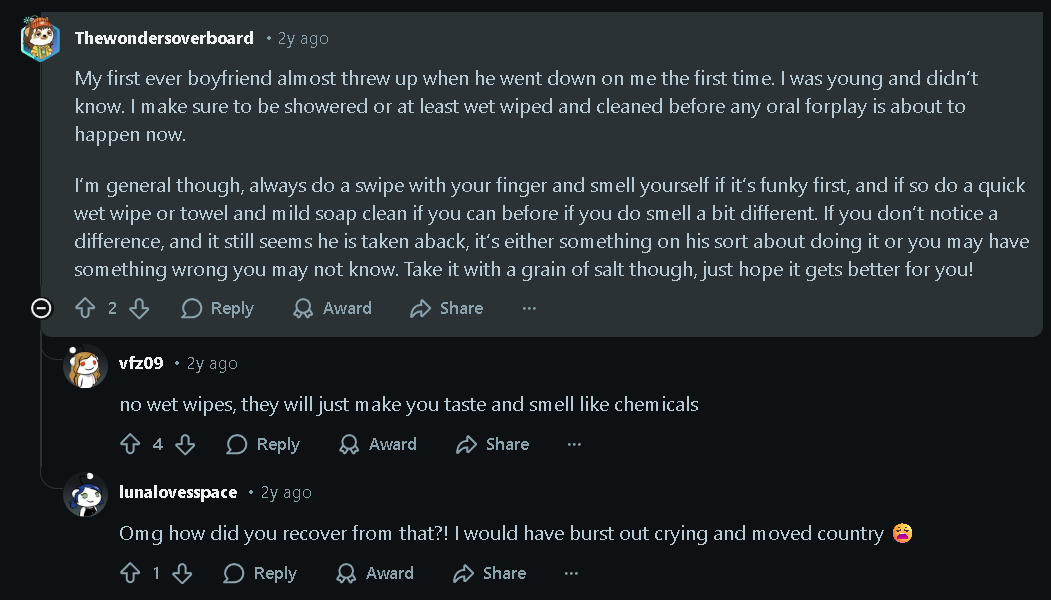This screenshot has height=600, width=1051.
Task: Open vfz09's username profile link
Action: 141,363
